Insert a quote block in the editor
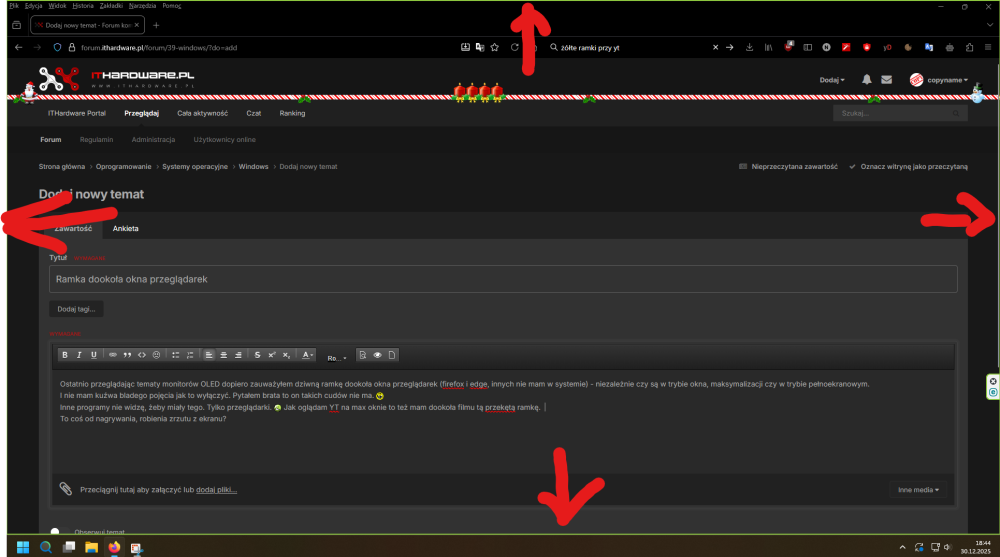 127,355
